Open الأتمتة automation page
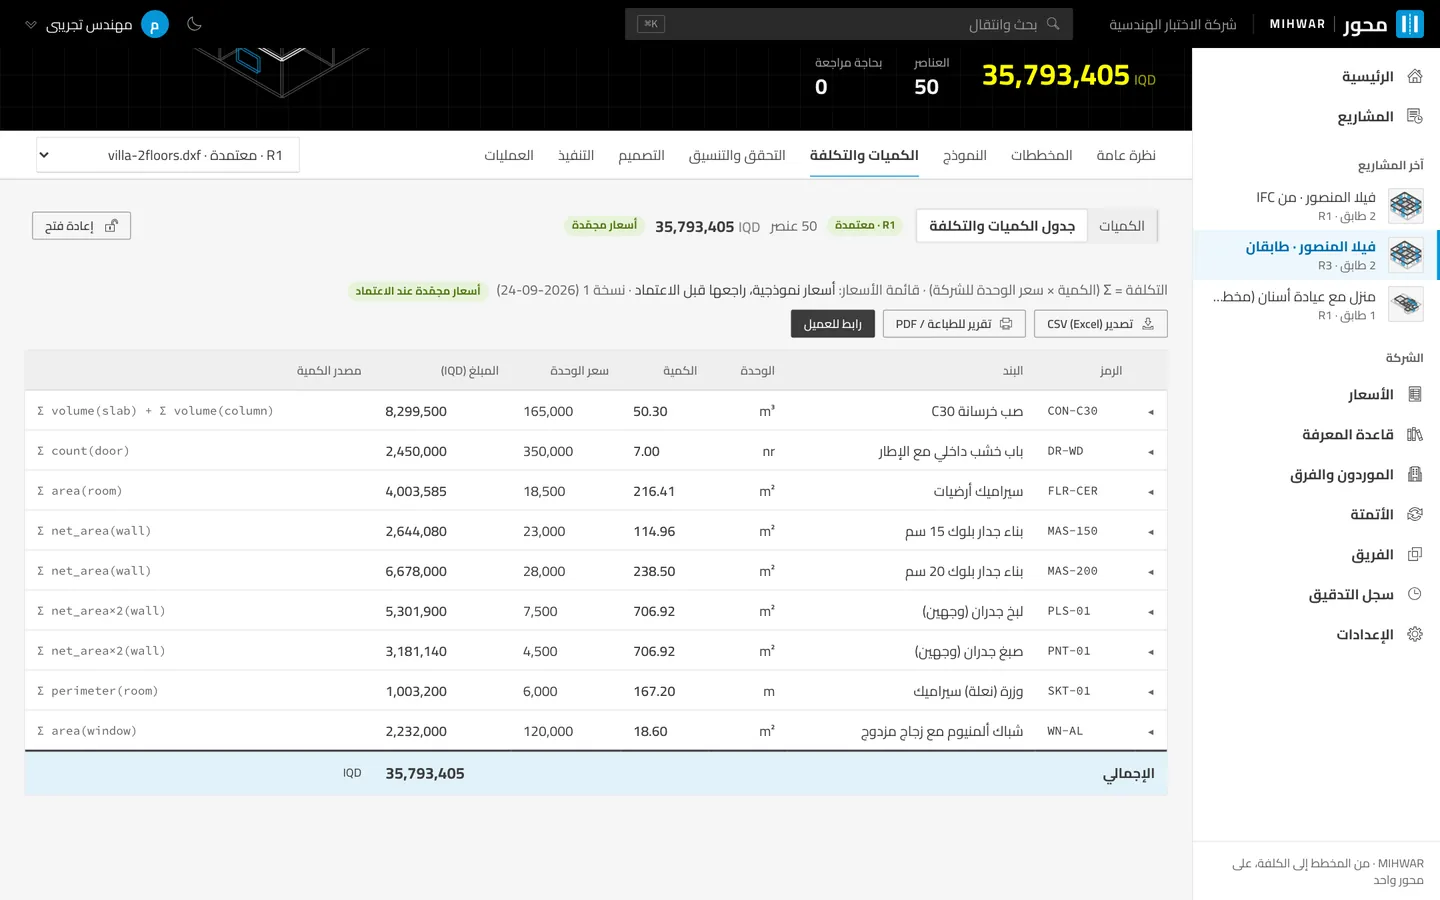This screenshot has height=900, width=1440. [x=1316, y=515]
